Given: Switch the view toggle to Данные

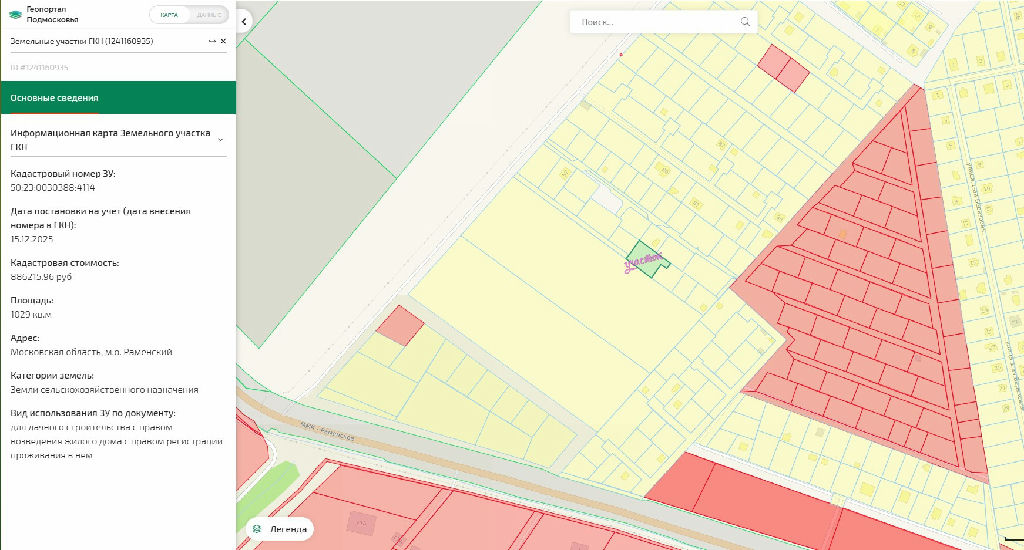Looking at the screenshot, I should [x=208, y=15].
